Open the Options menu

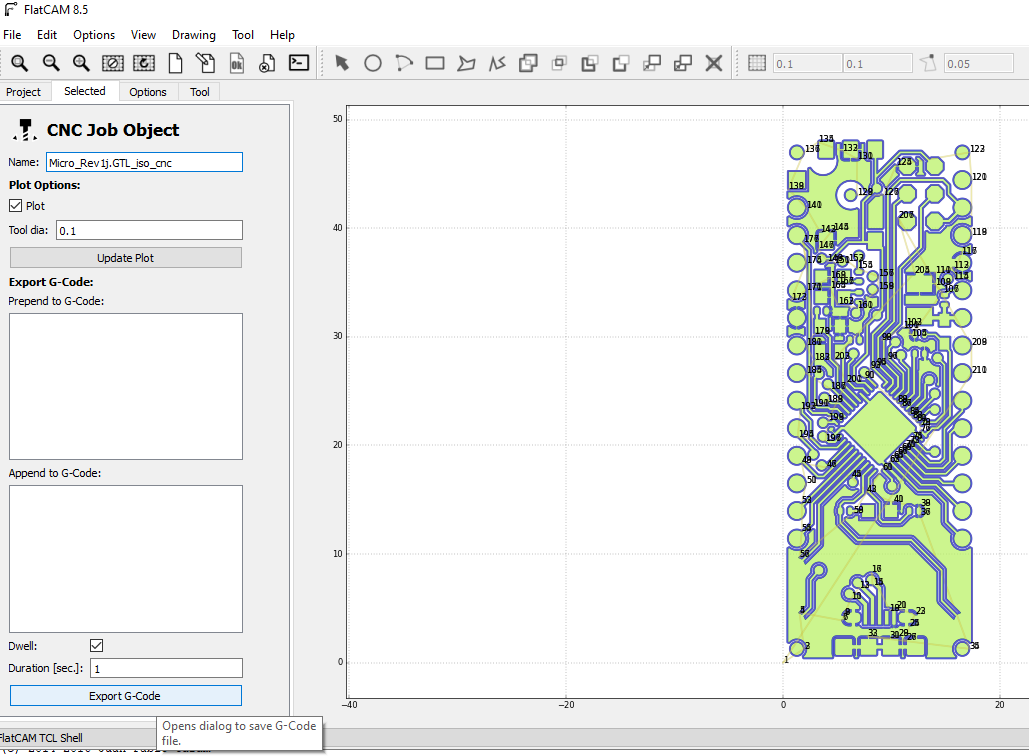point(94,35)
